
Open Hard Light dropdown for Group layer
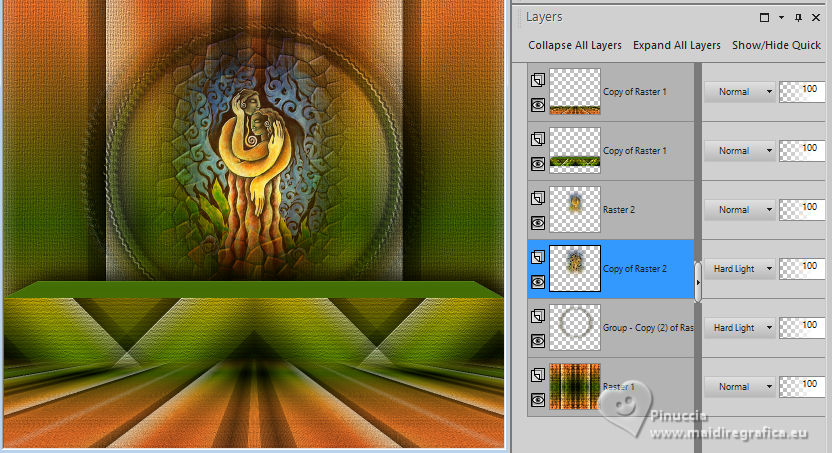740,328
